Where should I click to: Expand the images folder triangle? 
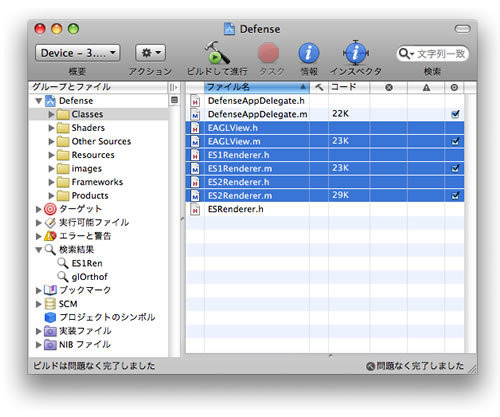pos(51,169)
